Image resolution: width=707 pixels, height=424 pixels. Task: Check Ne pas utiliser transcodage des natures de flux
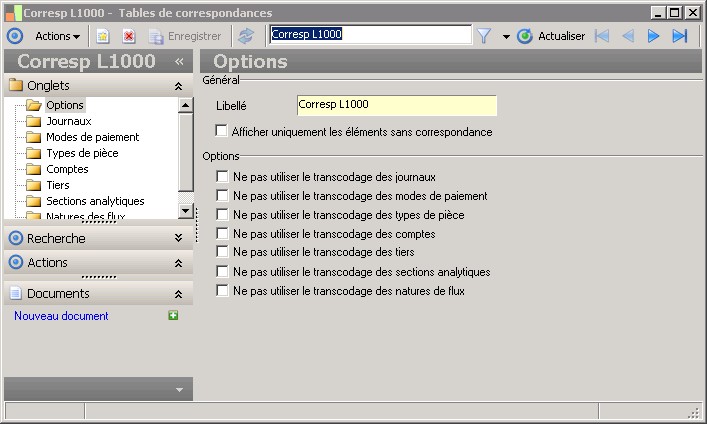(x=222, y=290)
